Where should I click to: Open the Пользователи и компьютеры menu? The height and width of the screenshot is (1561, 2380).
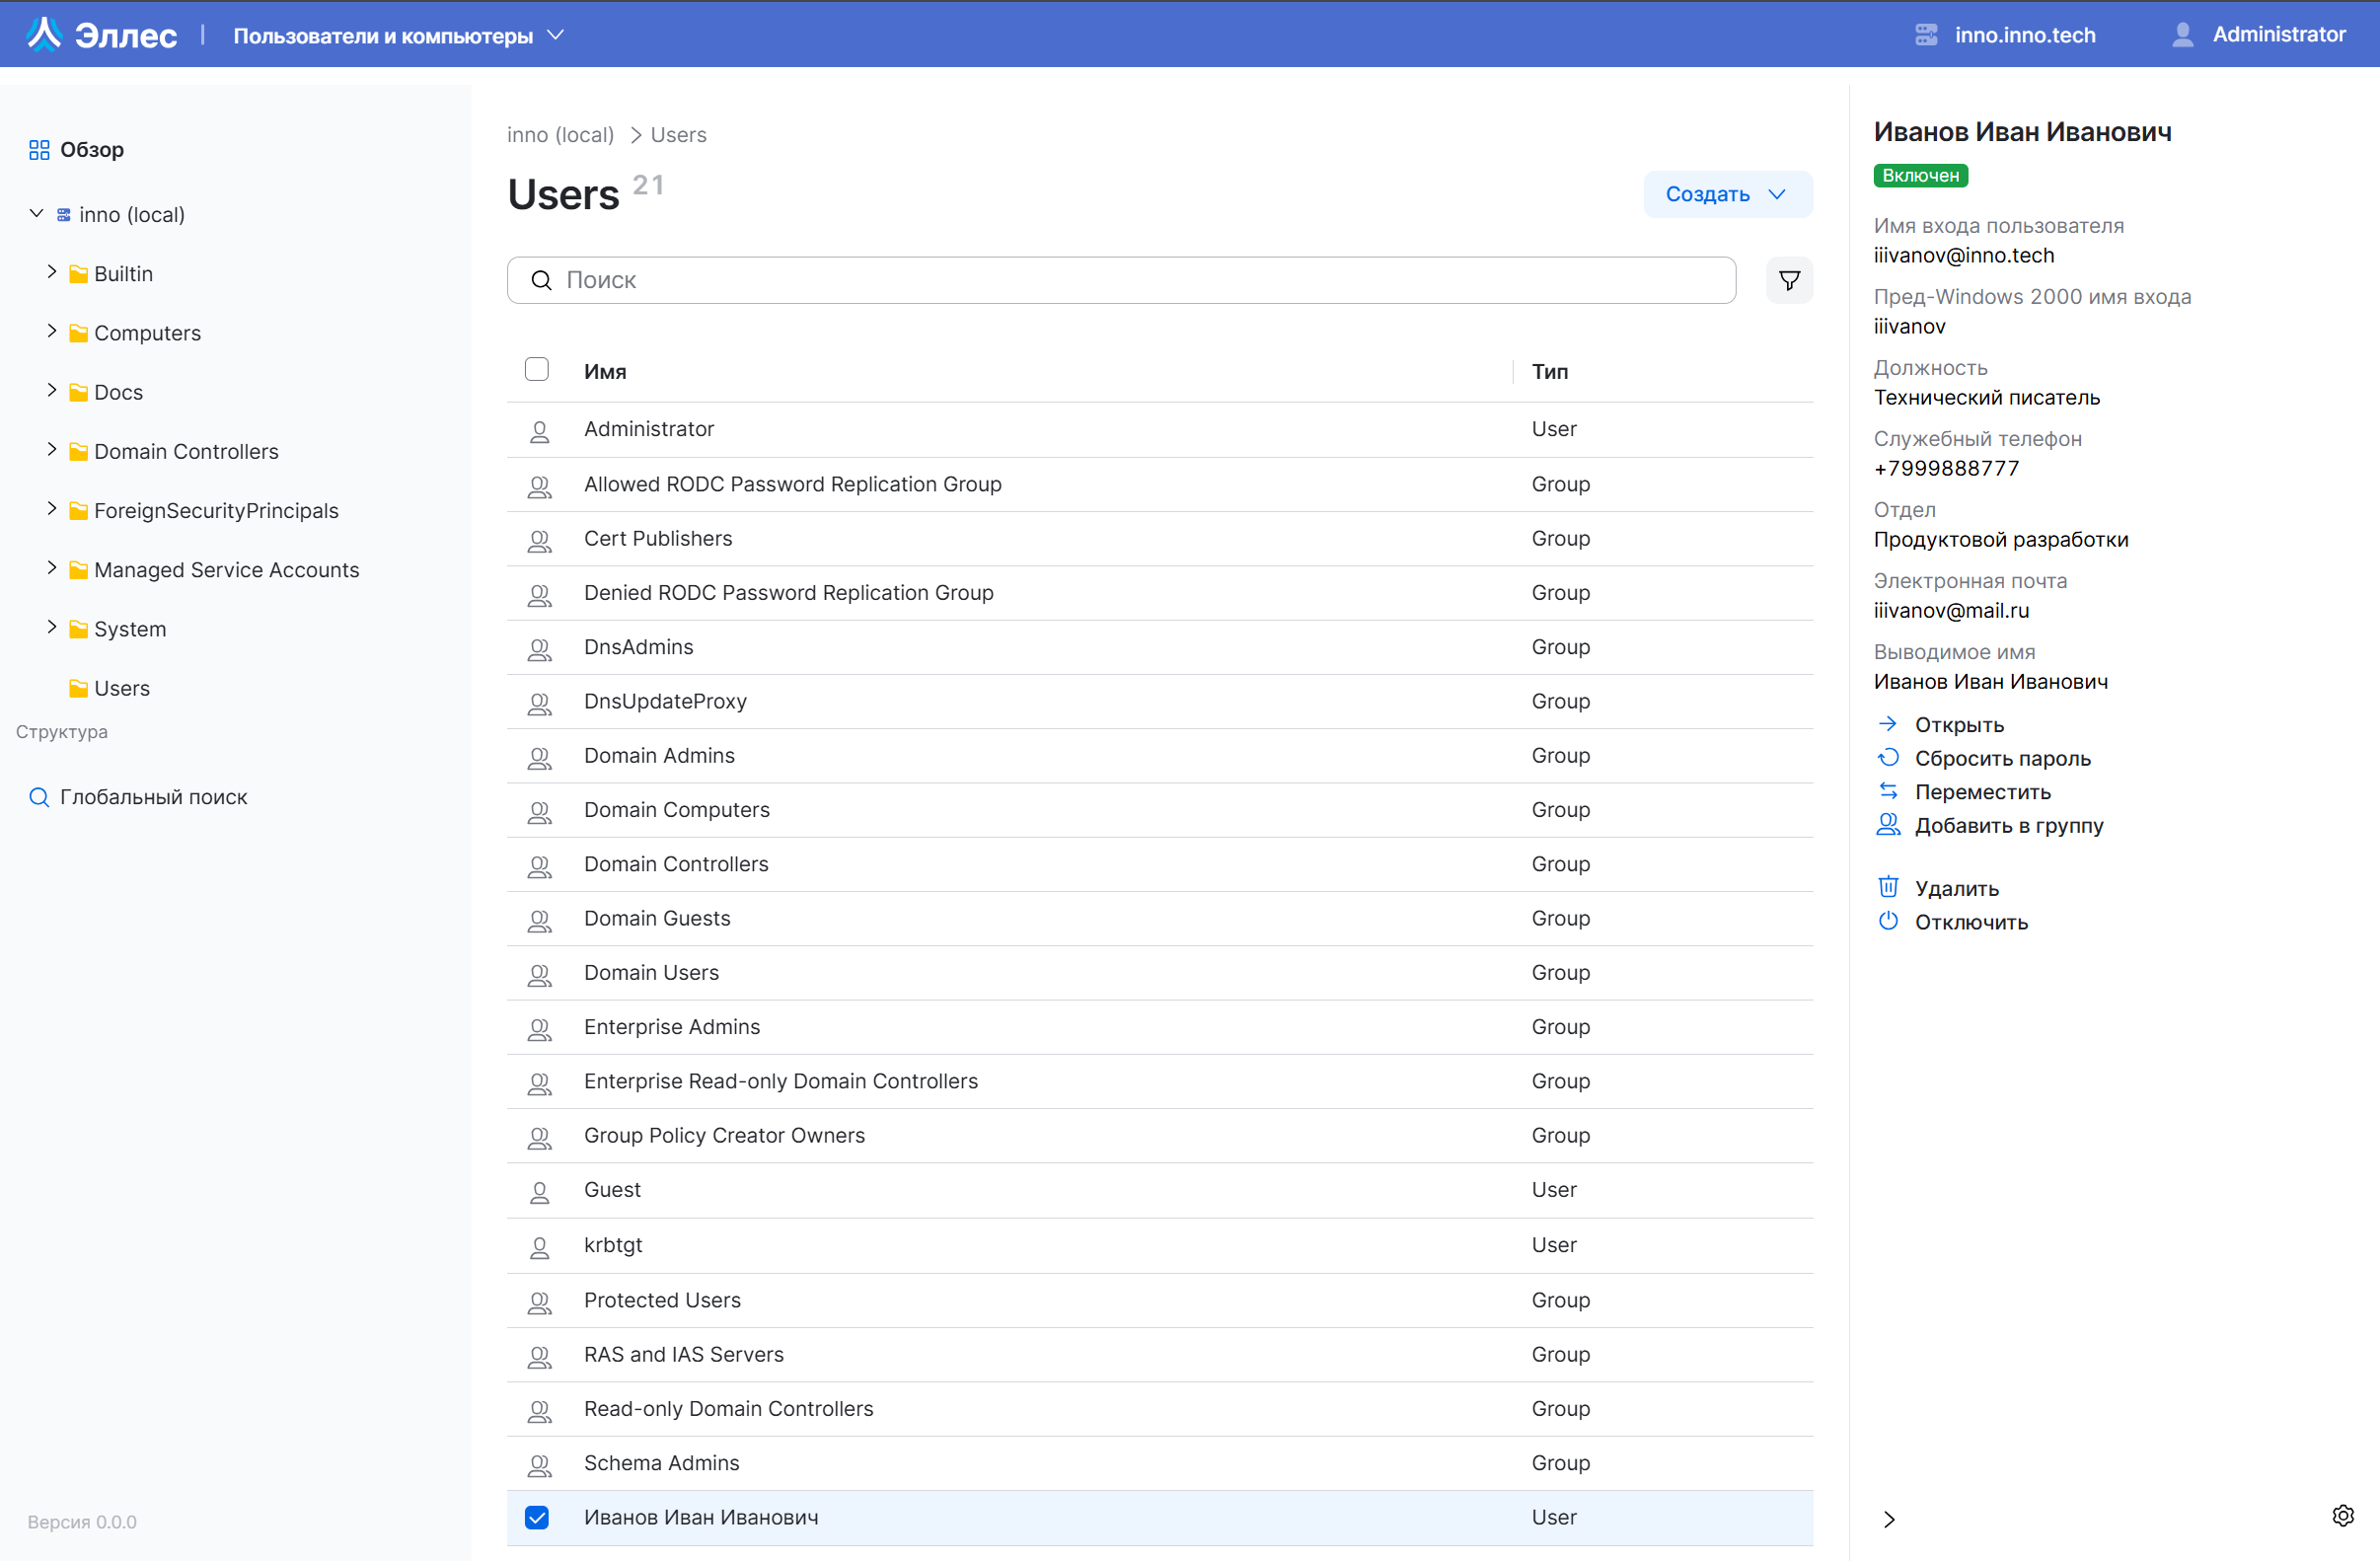pos(398,34)
